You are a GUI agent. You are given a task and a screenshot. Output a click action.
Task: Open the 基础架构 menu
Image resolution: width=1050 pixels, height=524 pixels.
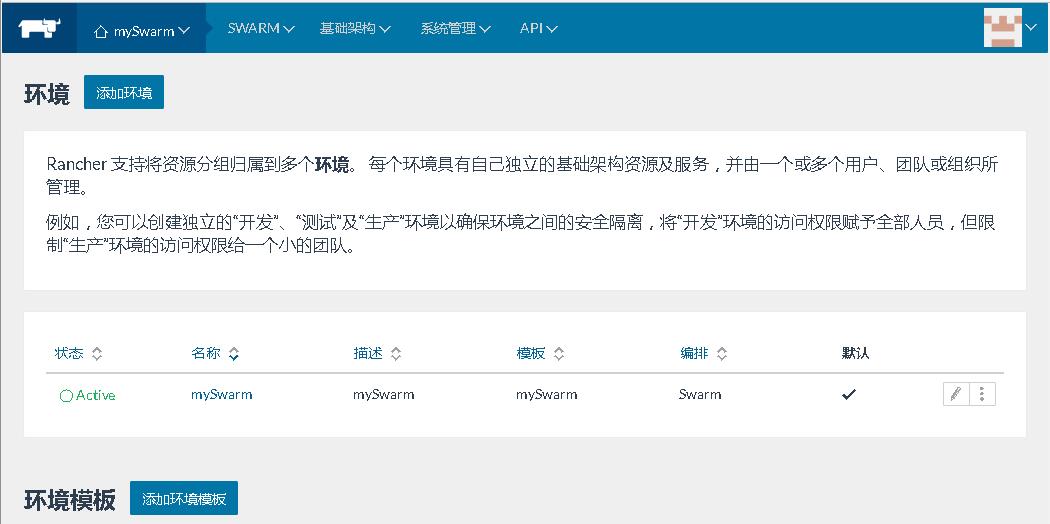point(355,29)
